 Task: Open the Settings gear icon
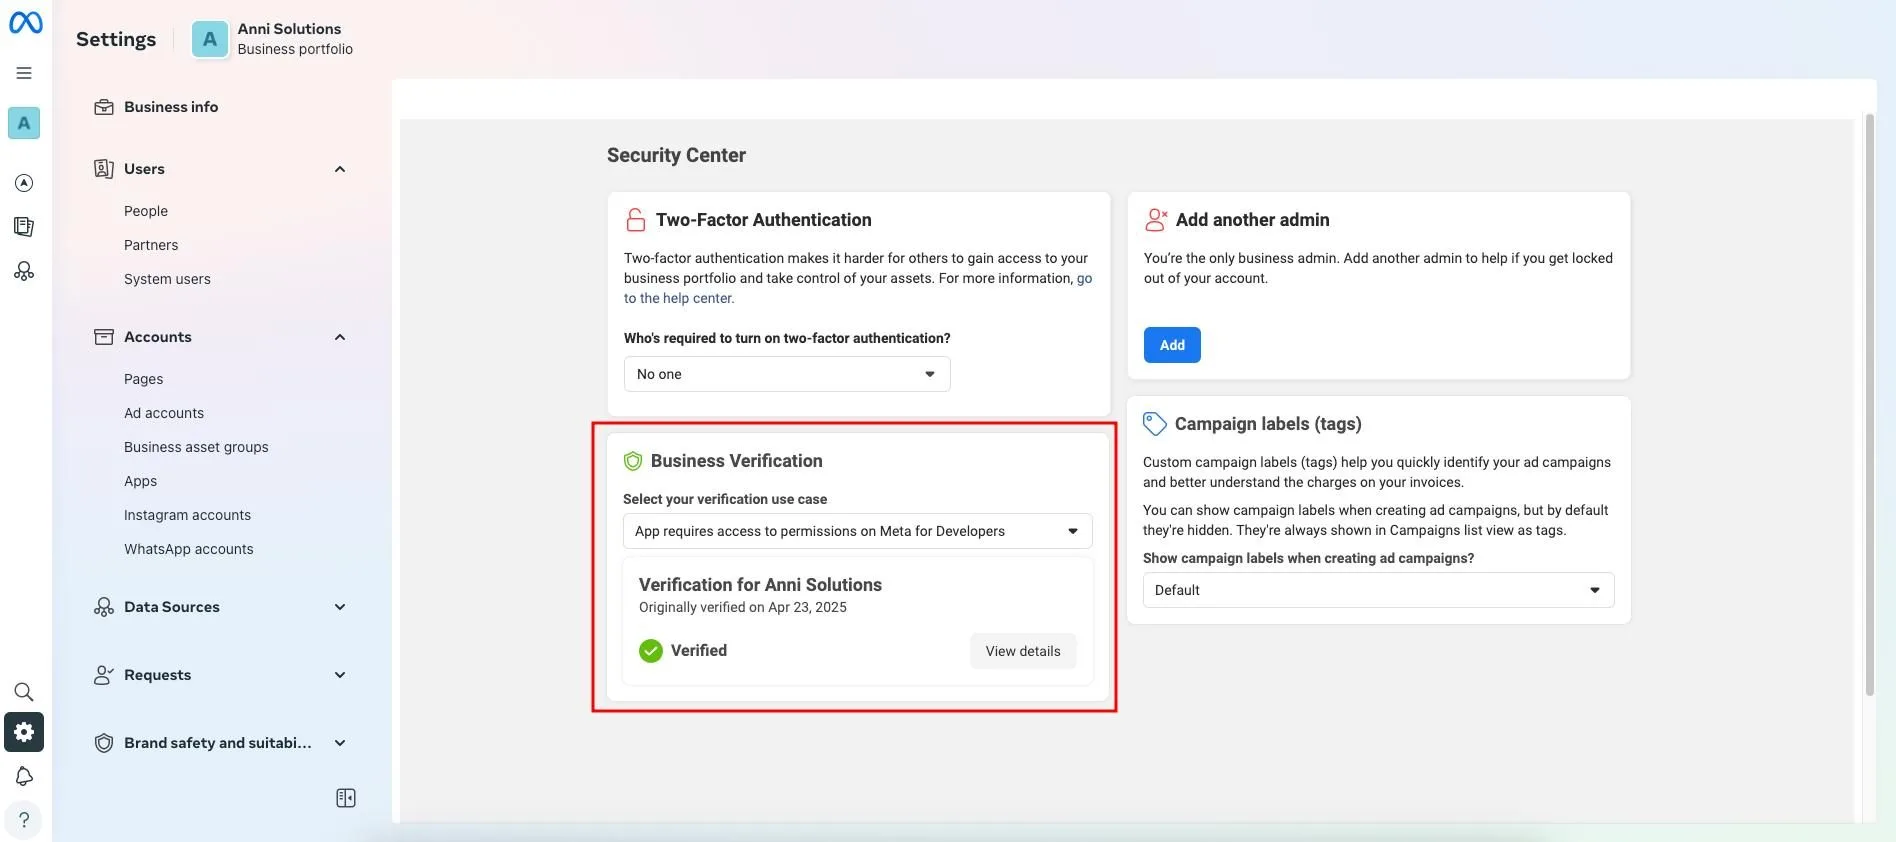coord(24,732)
